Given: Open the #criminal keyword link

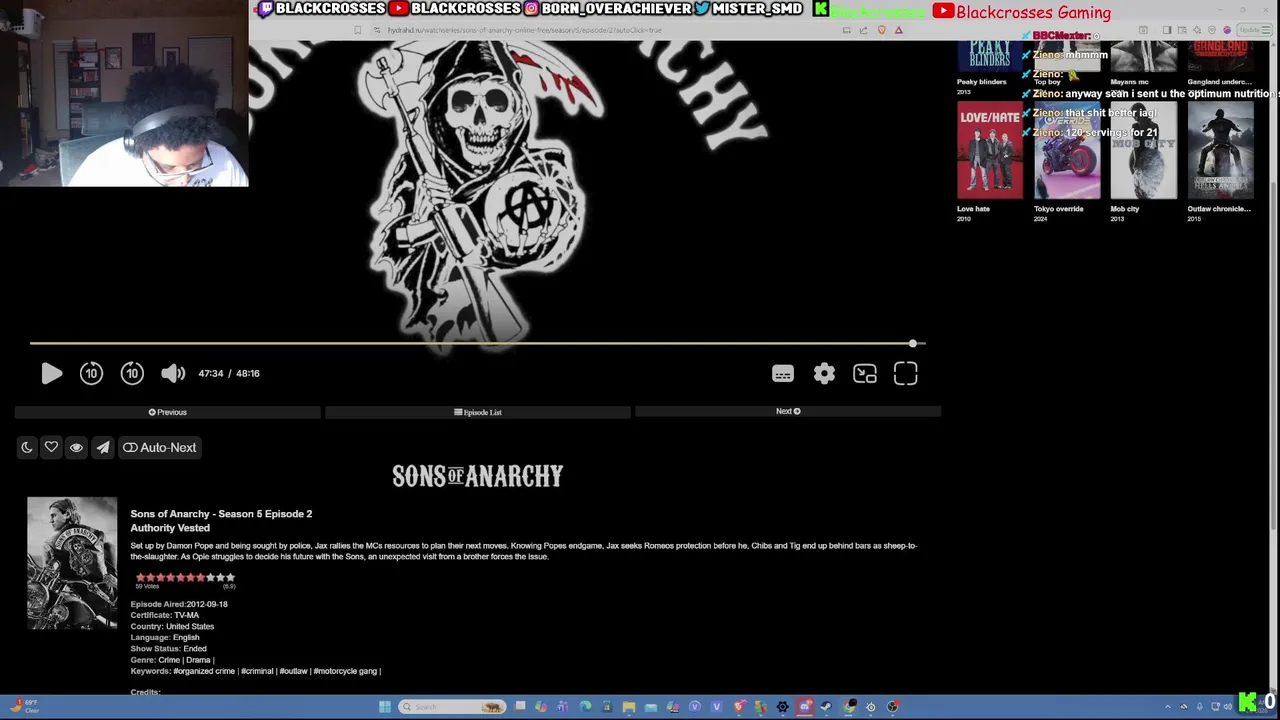Looking at the screenshot, I should click(x=256, y=671).
